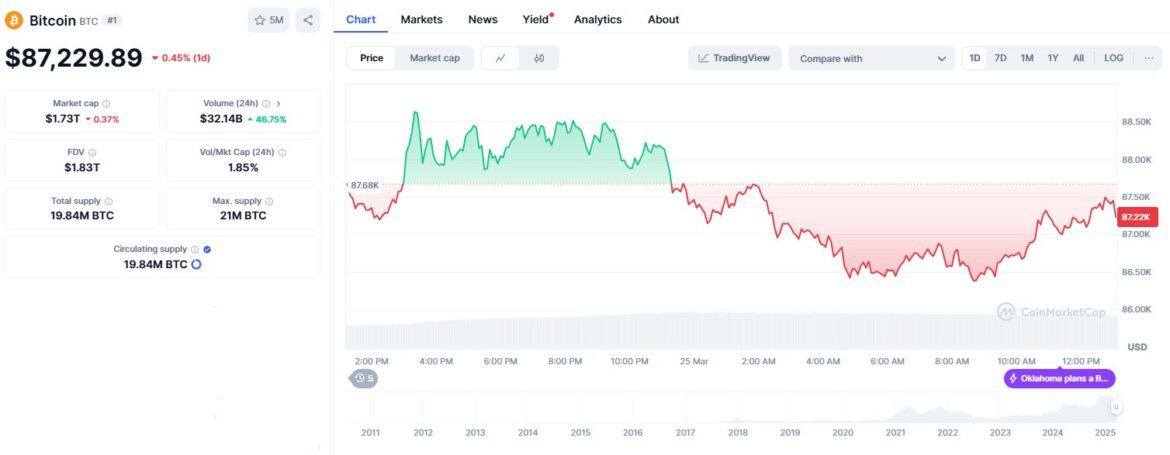The image size is (1170, 455).
Task: Click the Oklahoma plans news badge
Action: [x=1059, y=378]
